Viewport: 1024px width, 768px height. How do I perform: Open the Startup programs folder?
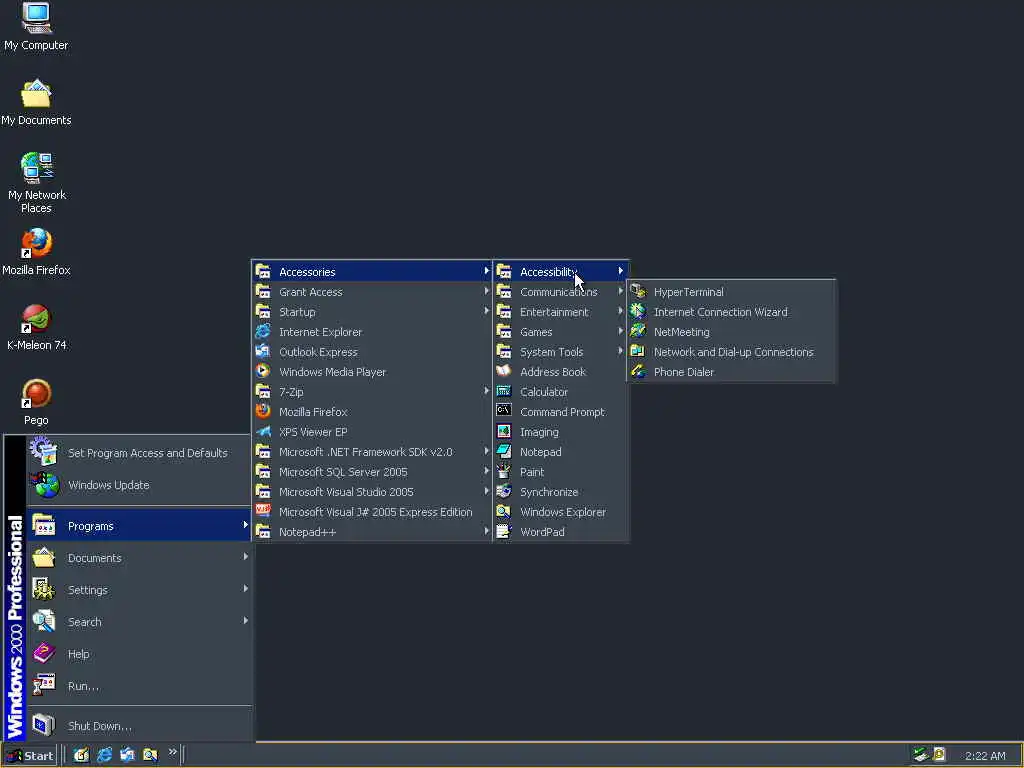[372, 312]
